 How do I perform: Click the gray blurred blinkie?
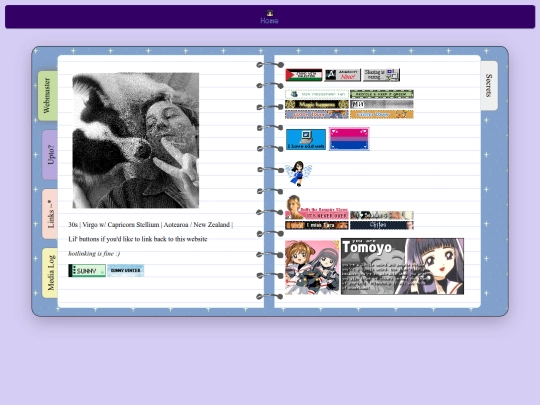[x=382, y=104]
